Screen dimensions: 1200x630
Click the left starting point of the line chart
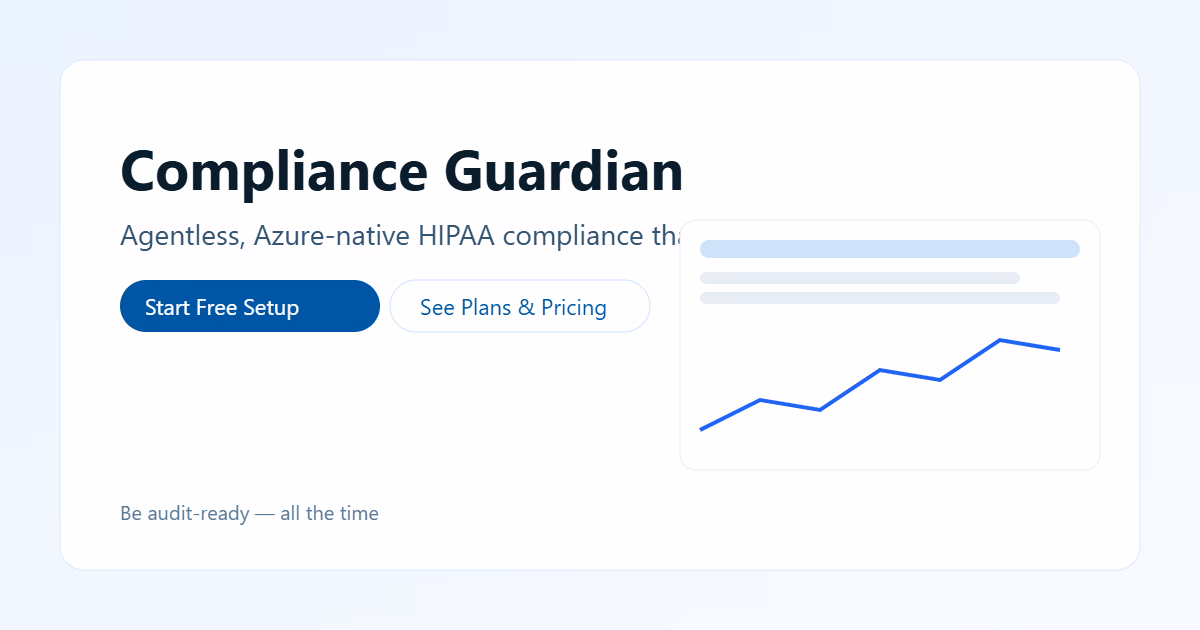pos(702,429)
